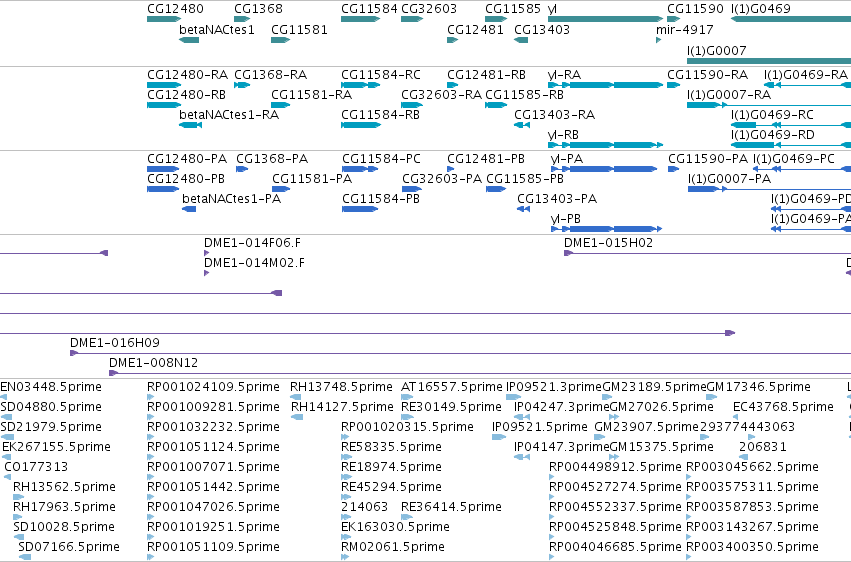
Task: Select transcript CG12480-RA
Action: coord(164,85)
